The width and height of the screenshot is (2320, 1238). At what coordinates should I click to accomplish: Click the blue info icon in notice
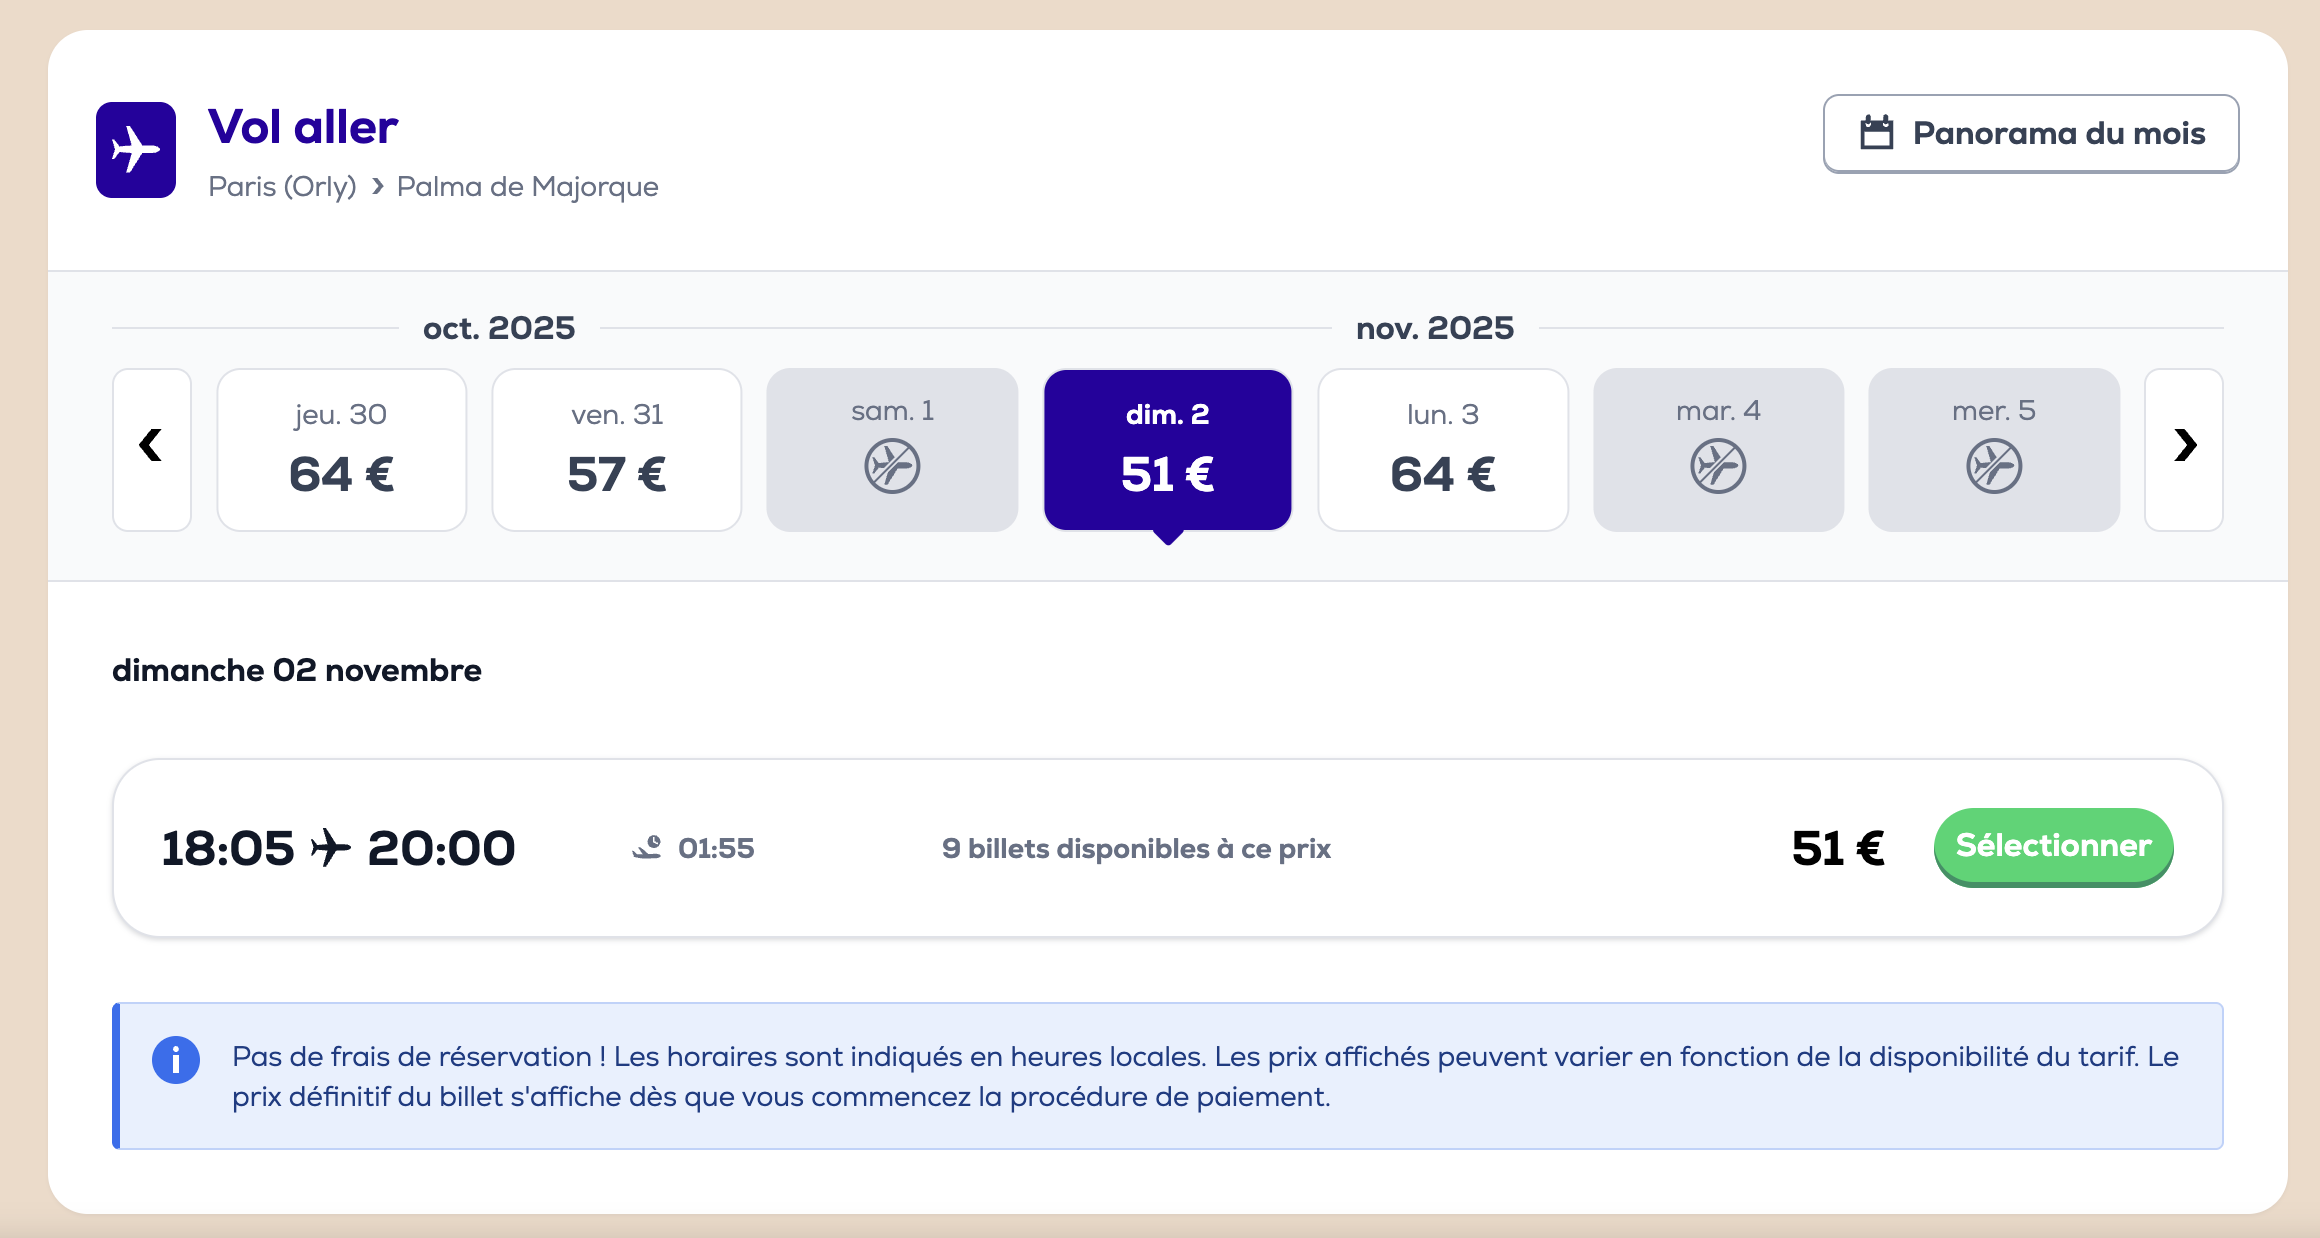[x=176, y=1060]
